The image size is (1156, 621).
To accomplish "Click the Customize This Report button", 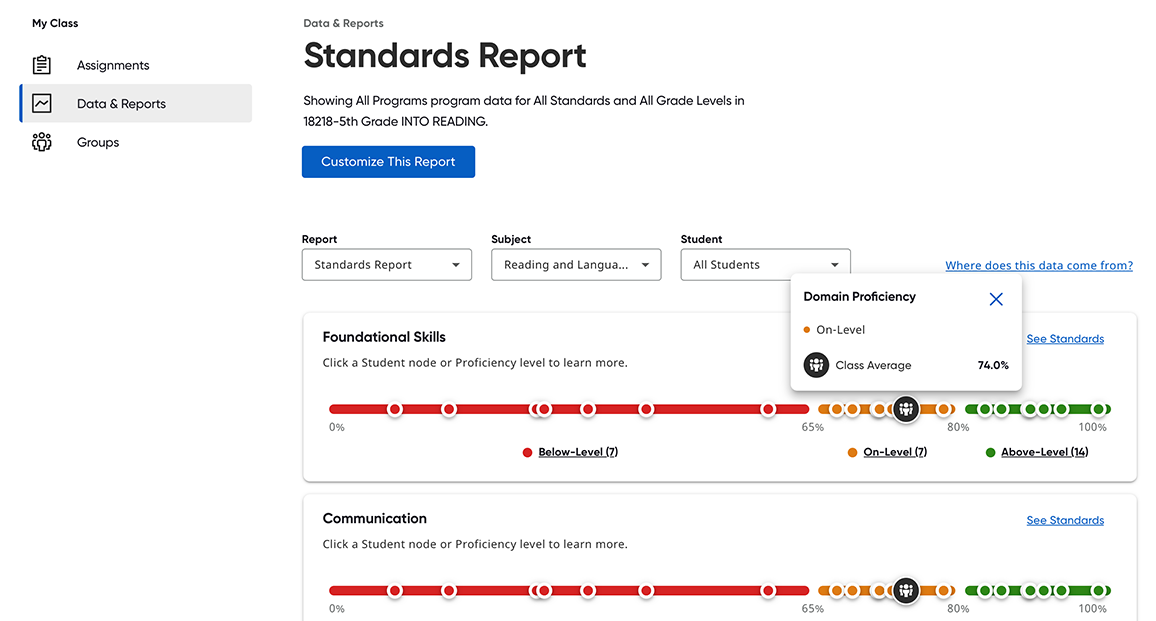I will (388, 162).
